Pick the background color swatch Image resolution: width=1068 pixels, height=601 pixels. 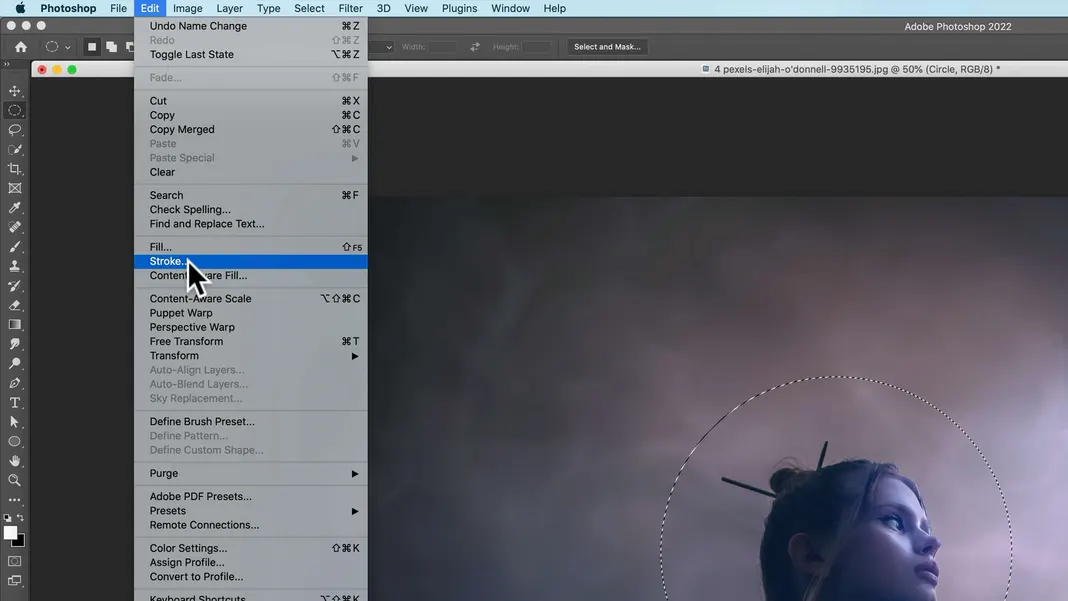coord(20,542)
